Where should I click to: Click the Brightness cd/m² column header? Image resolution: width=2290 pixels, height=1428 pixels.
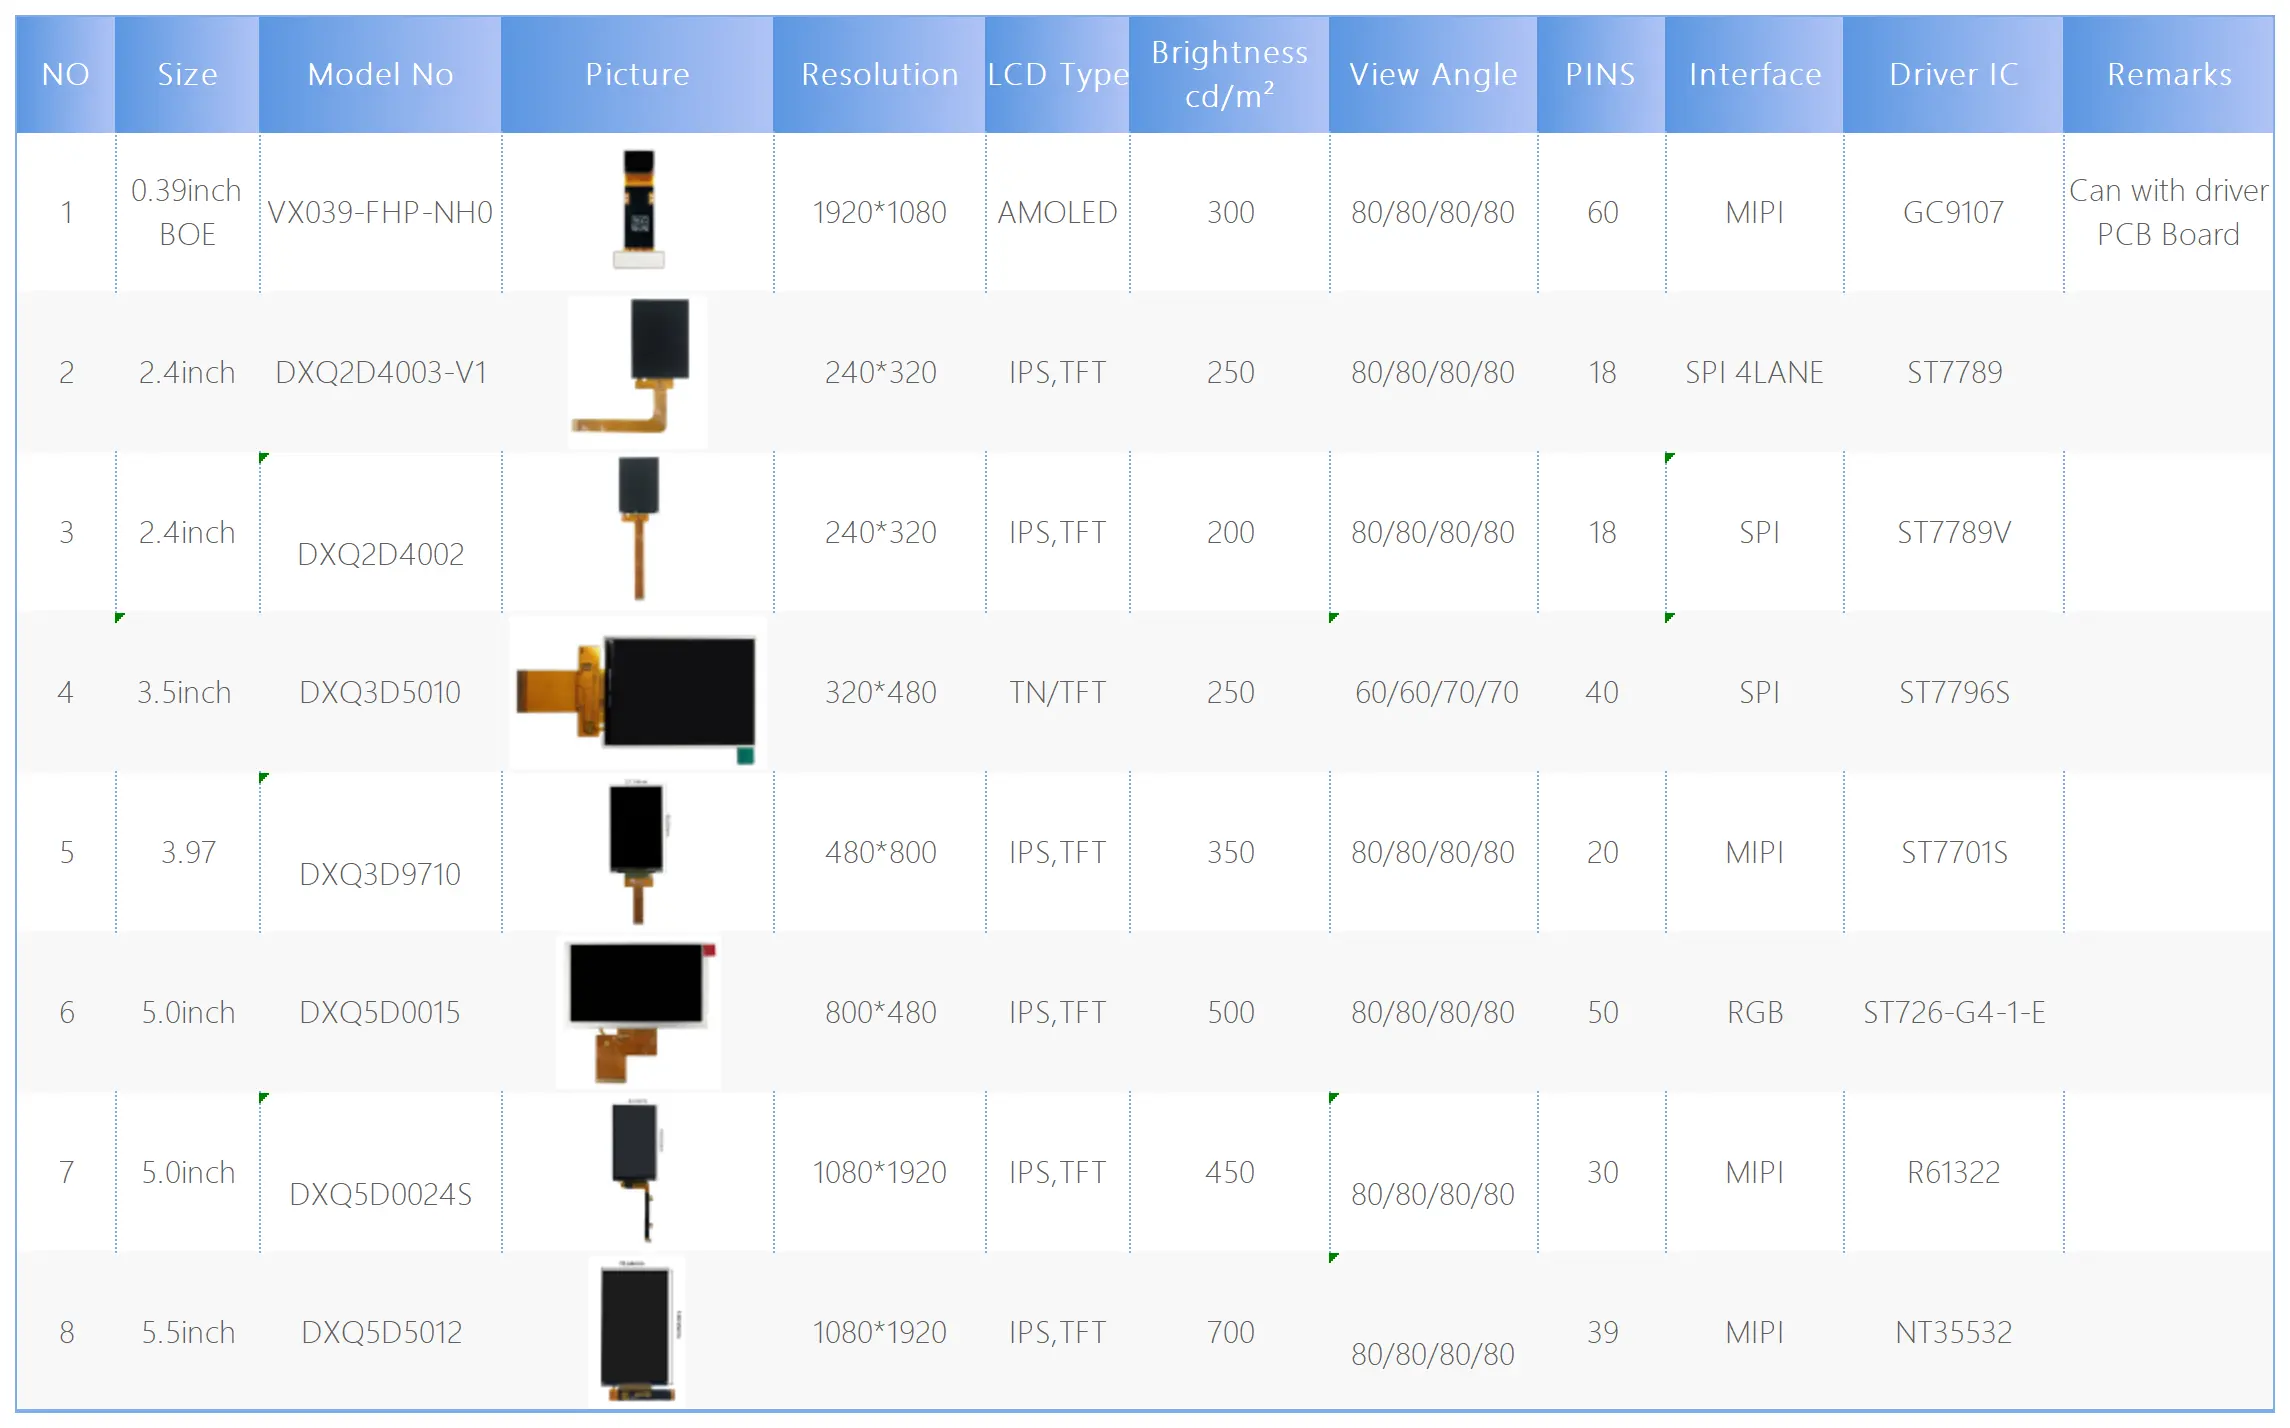coord(1229,75)
